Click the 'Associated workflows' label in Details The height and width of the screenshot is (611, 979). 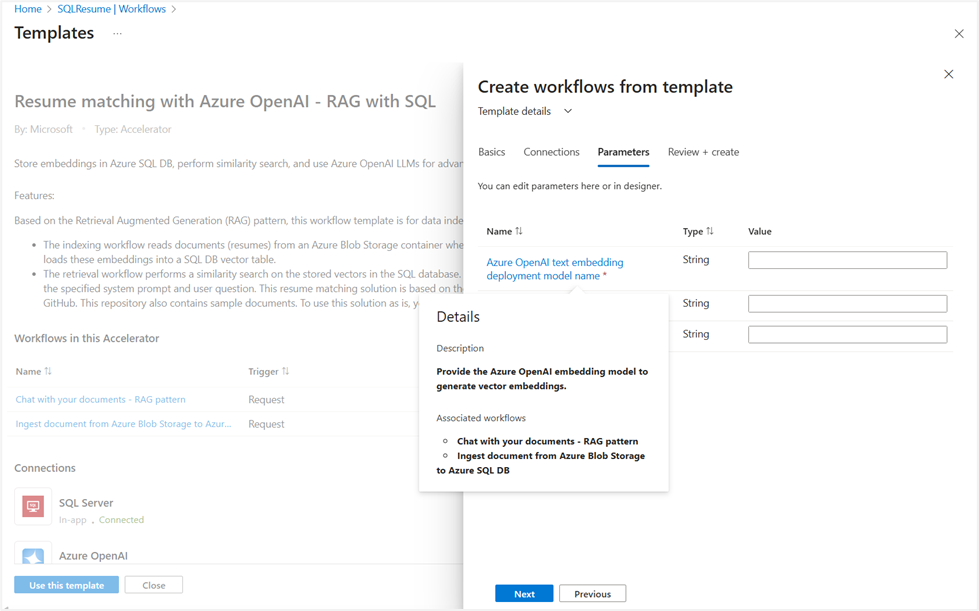pos(481,418)
